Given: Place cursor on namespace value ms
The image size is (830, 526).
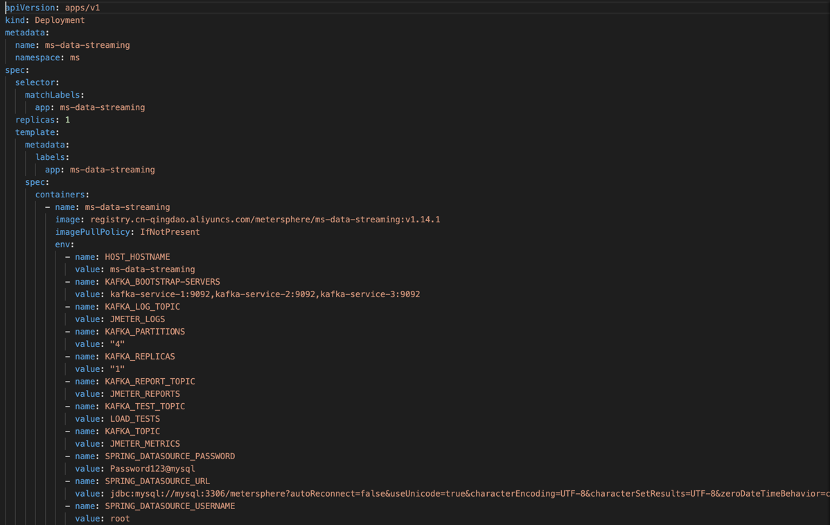Looking at the screenshot, I should point(75,58).
